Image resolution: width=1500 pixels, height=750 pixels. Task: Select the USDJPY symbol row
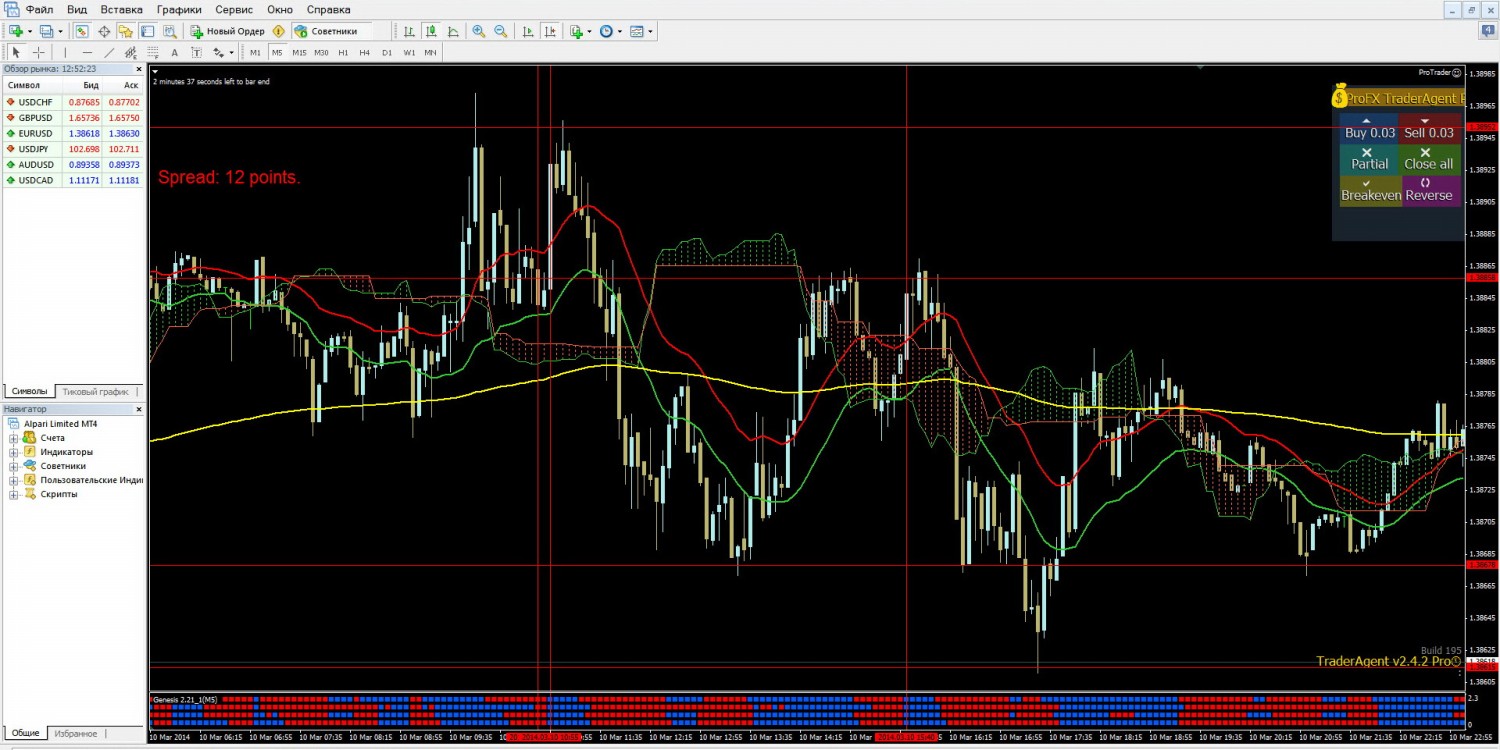[72, 149]
